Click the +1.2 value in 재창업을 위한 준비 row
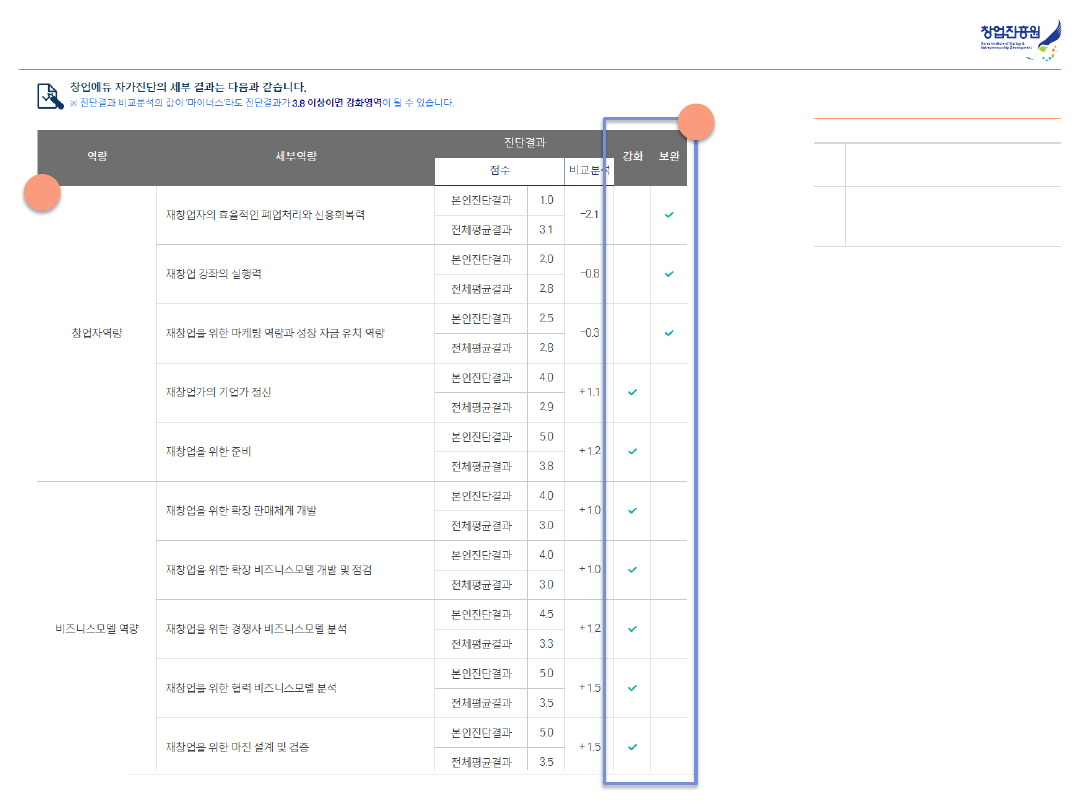Viewport: 1080px width, 810px height. [x=590, y=451]
